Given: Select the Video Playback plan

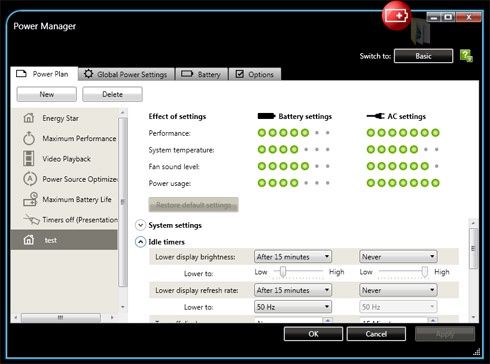Looking at the screenshot, I should click(x=64, y=159).
